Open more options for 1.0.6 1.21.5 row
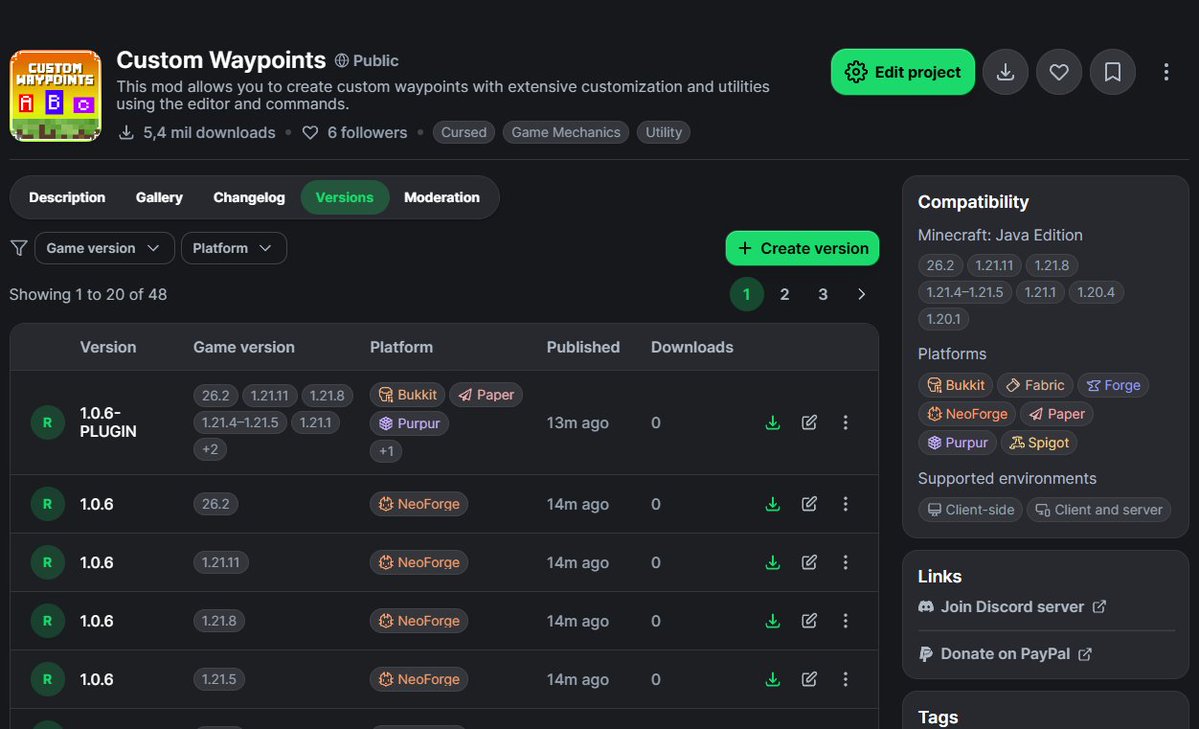1199x729 pixels. (845, 679)
